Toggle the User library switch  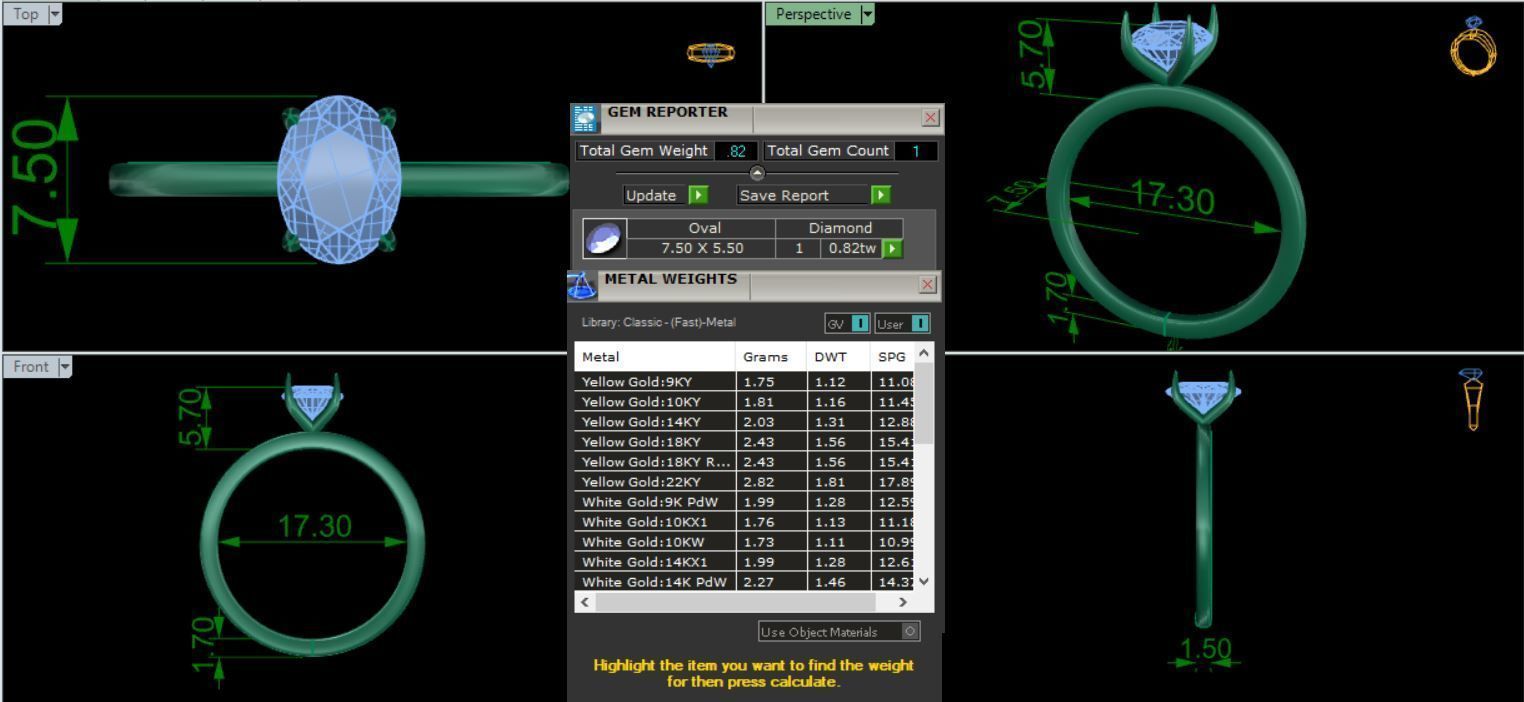pyautogui.click(x=902, y=324)
